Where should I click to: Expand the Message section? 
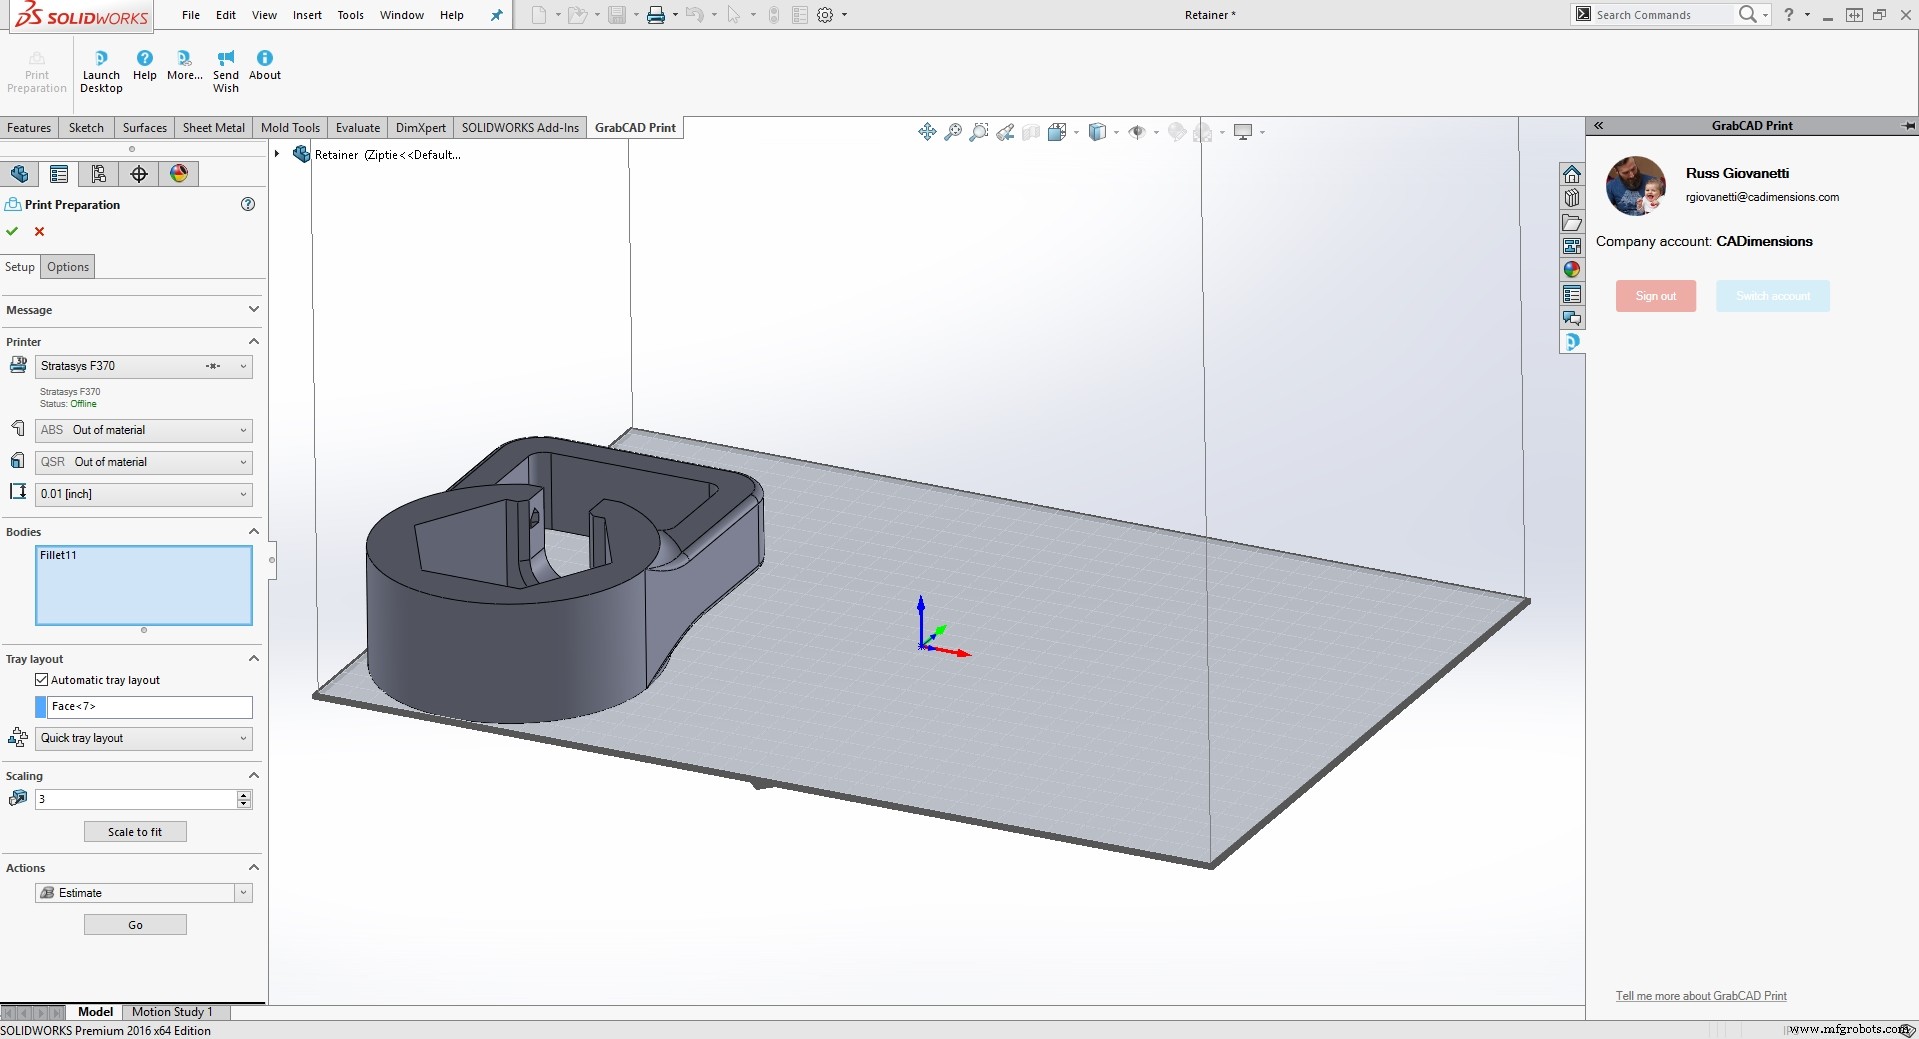coord(254,309)
